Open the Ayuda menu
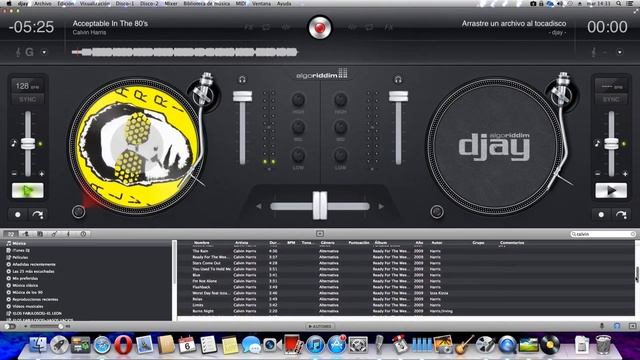 tap(284, 3)
